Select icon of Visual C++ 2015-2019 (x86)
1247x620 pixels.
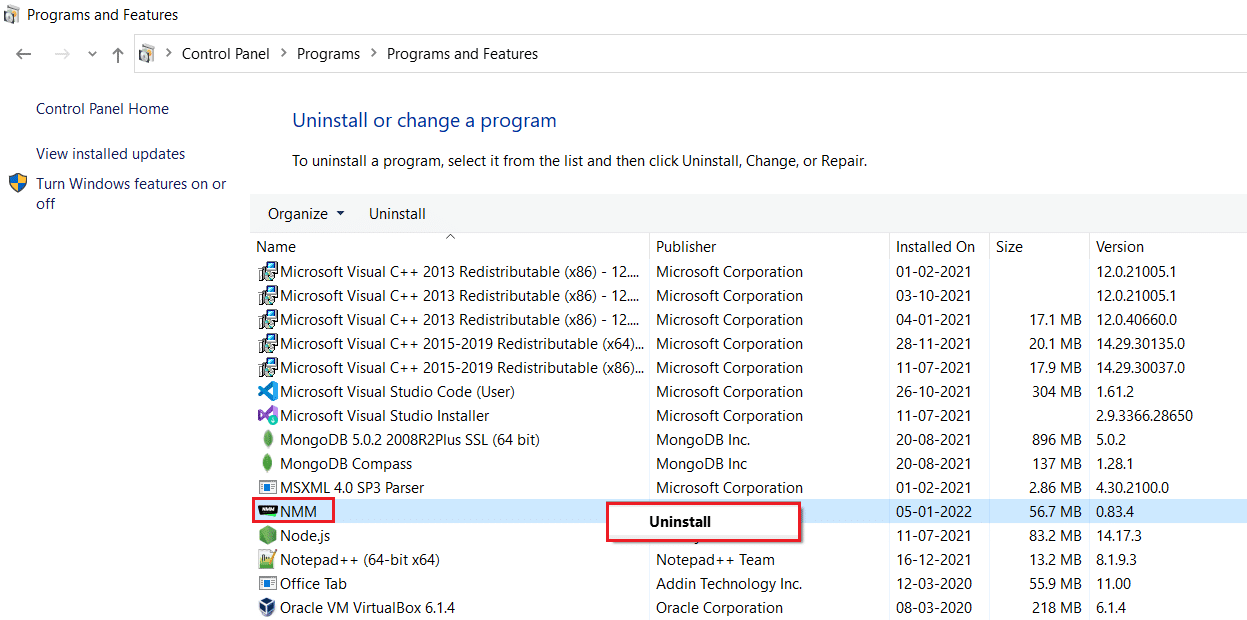(x=267, y=367)
